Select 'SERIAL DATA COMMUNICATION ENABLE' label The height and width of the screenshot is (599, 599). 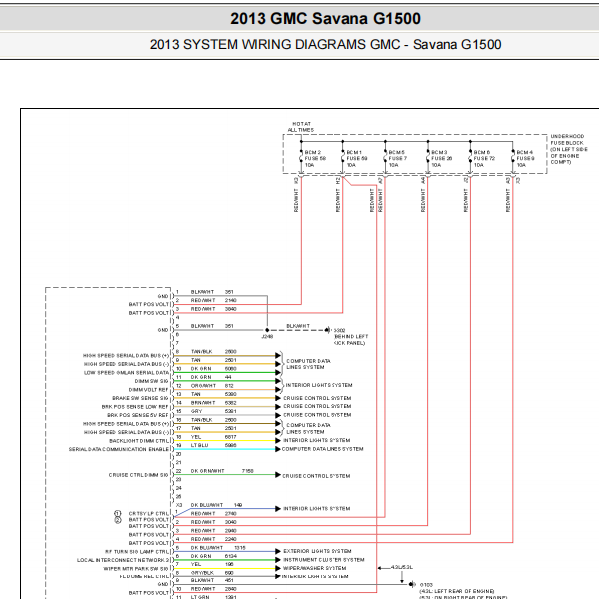[119, 449]
